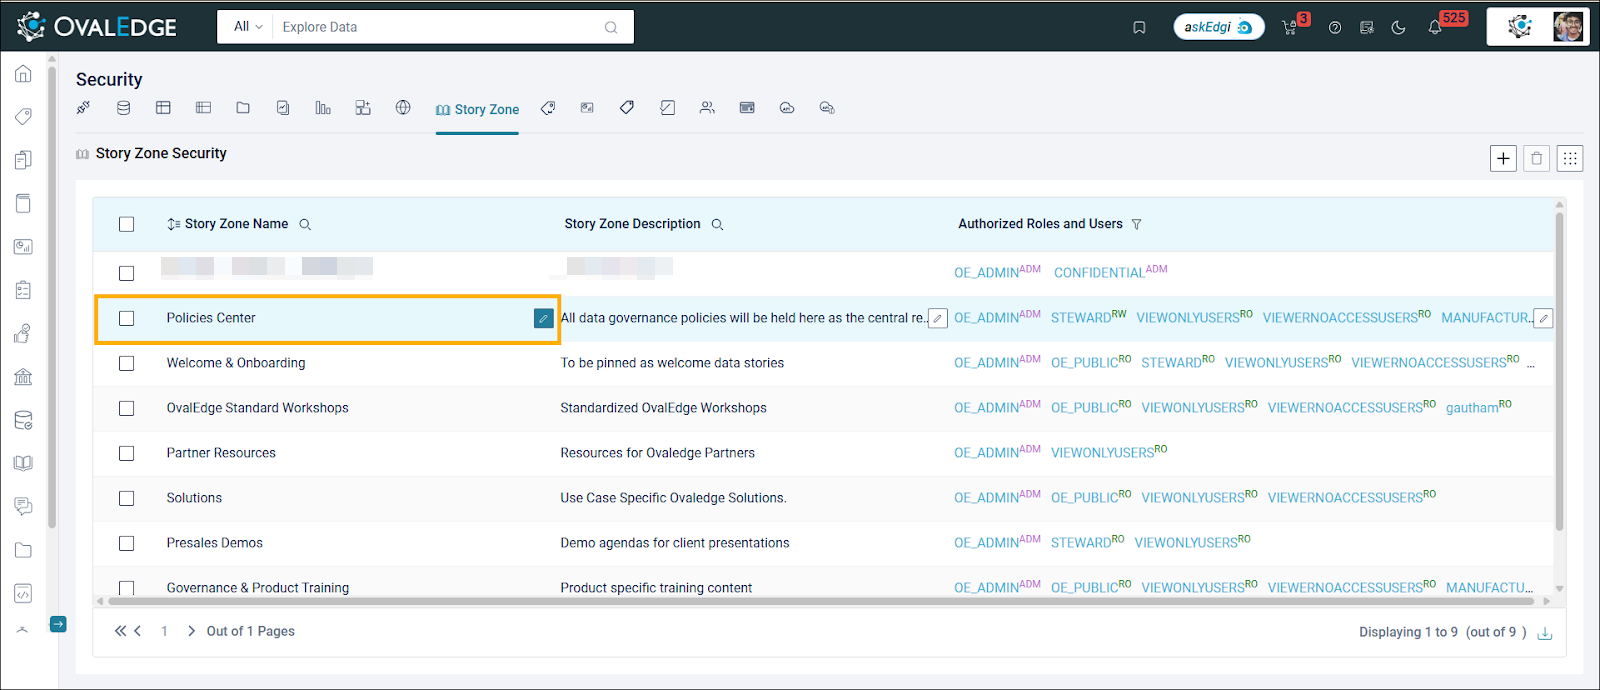This screenshot has height=690, width=1600.
Task: Click the bookmark icon in header
Action: (1139, 27)
